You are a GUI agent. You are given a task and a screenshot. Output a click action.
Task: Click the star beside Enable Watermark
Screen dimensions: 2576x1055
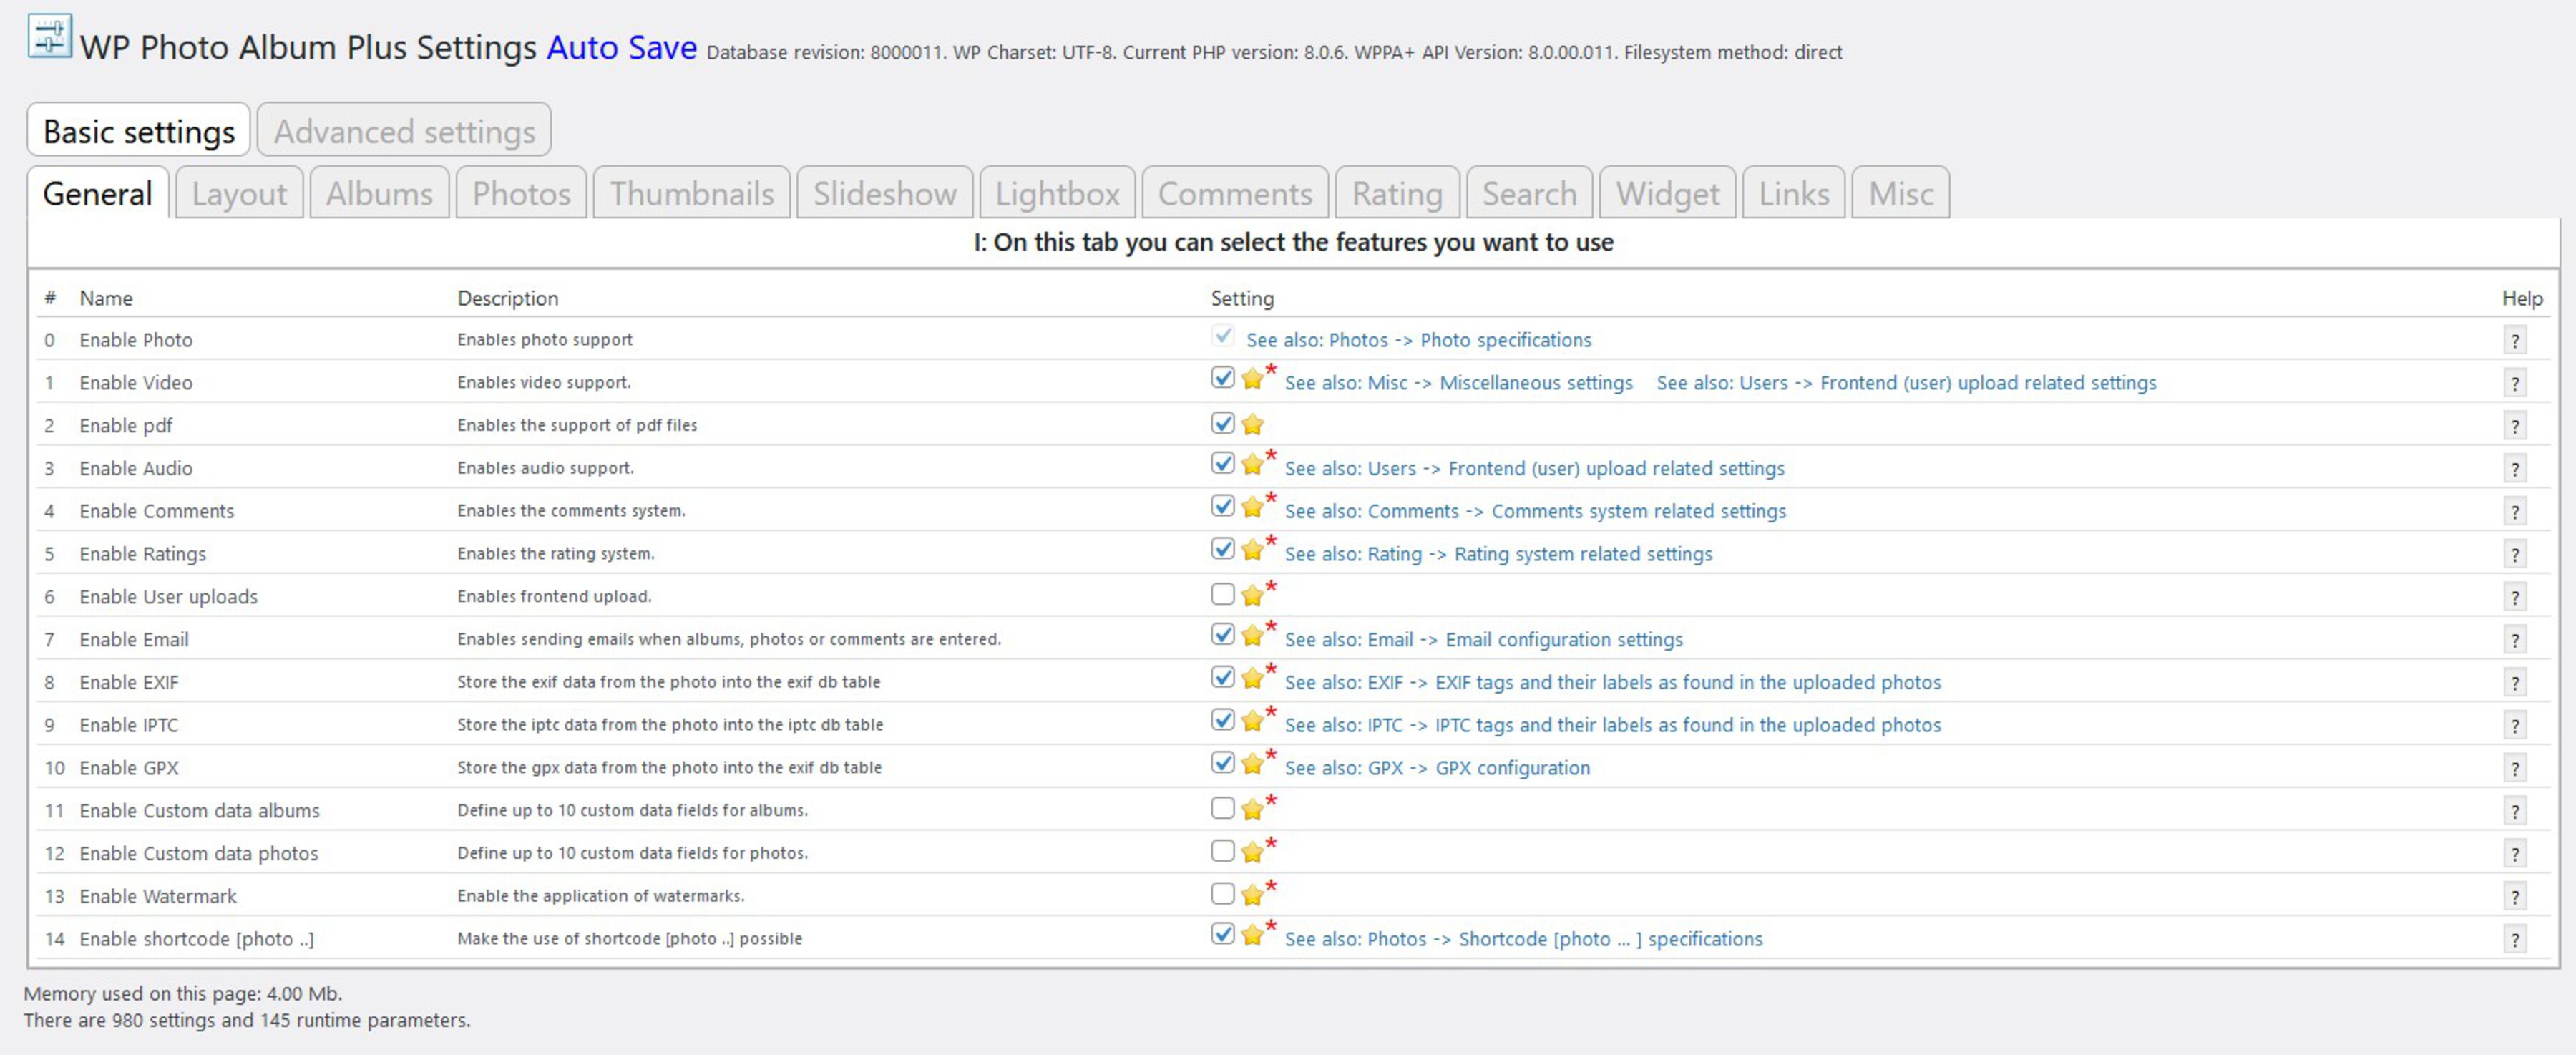click(x=1253, y=893)
